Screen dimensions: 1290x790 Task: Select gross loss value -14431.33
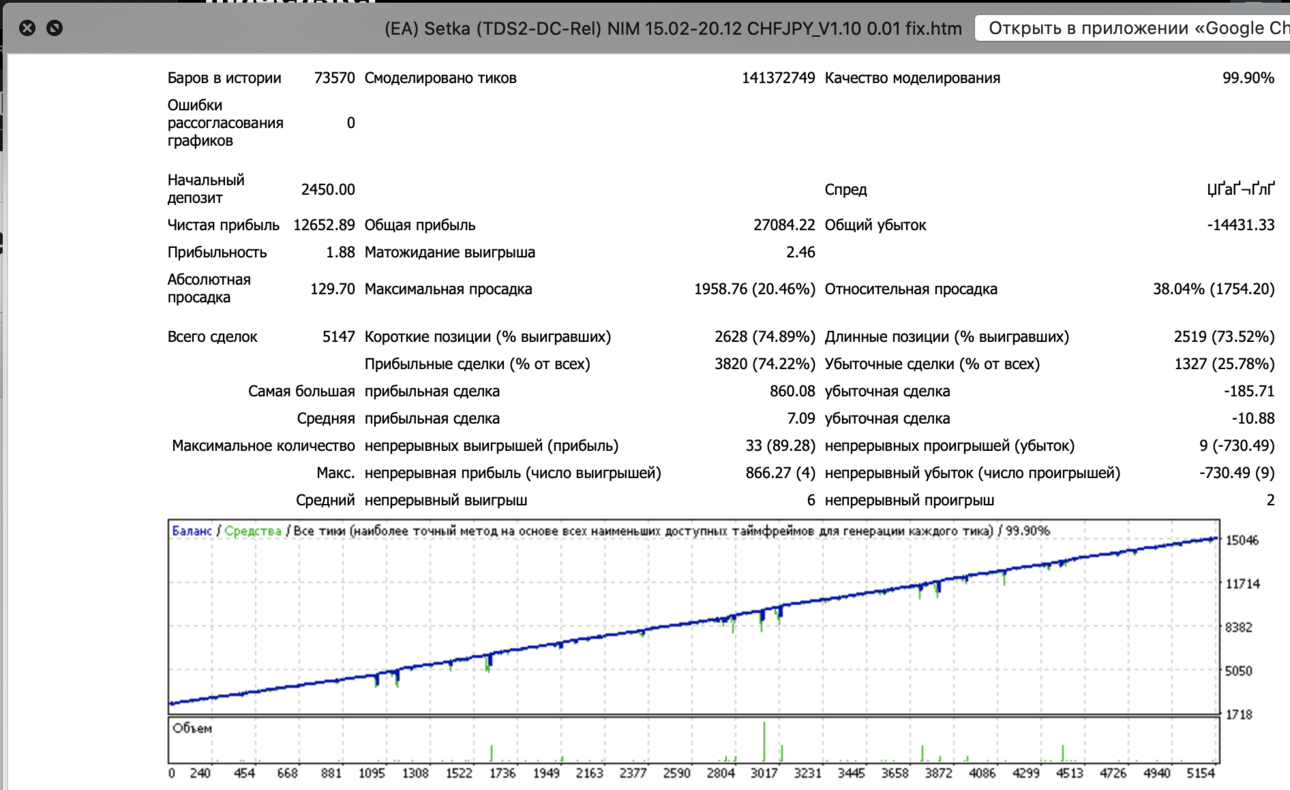1241,225
